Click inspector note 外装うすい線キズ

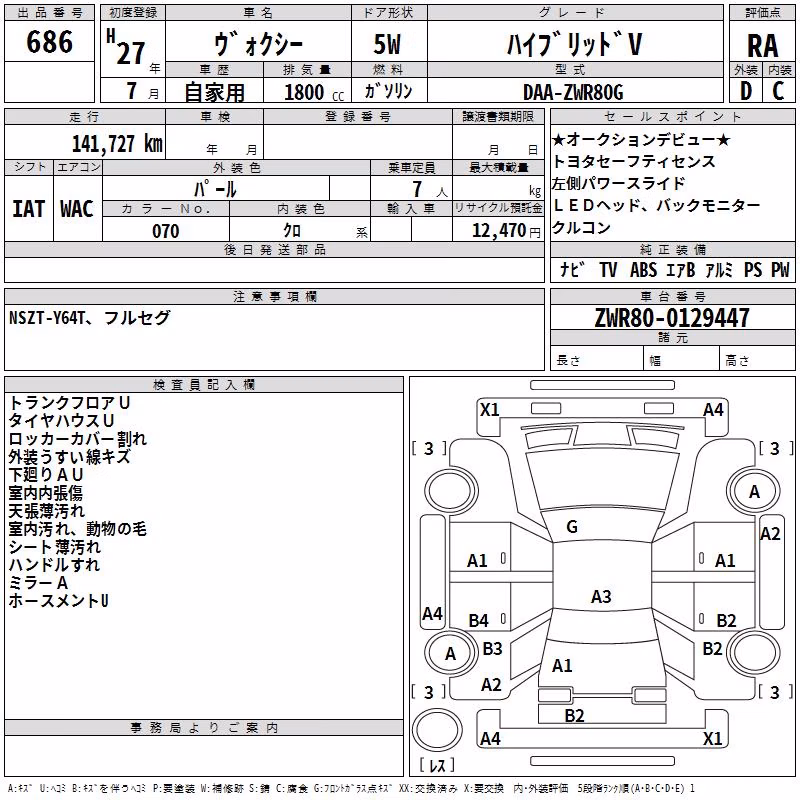[69, 457]
